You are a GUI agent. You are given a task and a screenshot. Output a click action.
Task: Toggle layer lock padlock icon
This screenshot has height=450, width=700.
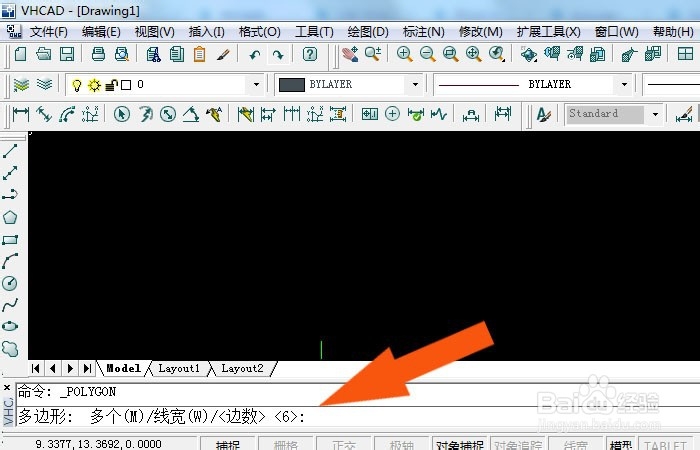(112, 85)
